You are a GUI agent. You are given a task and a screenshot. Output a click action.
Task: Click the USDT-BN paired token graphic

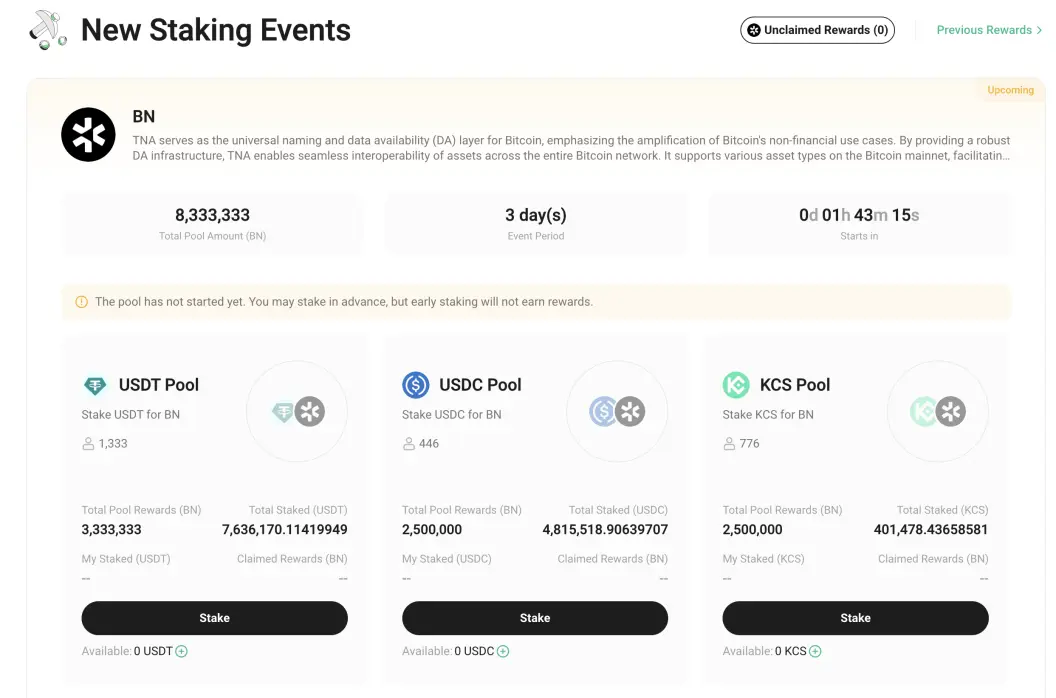click(298, 411)
